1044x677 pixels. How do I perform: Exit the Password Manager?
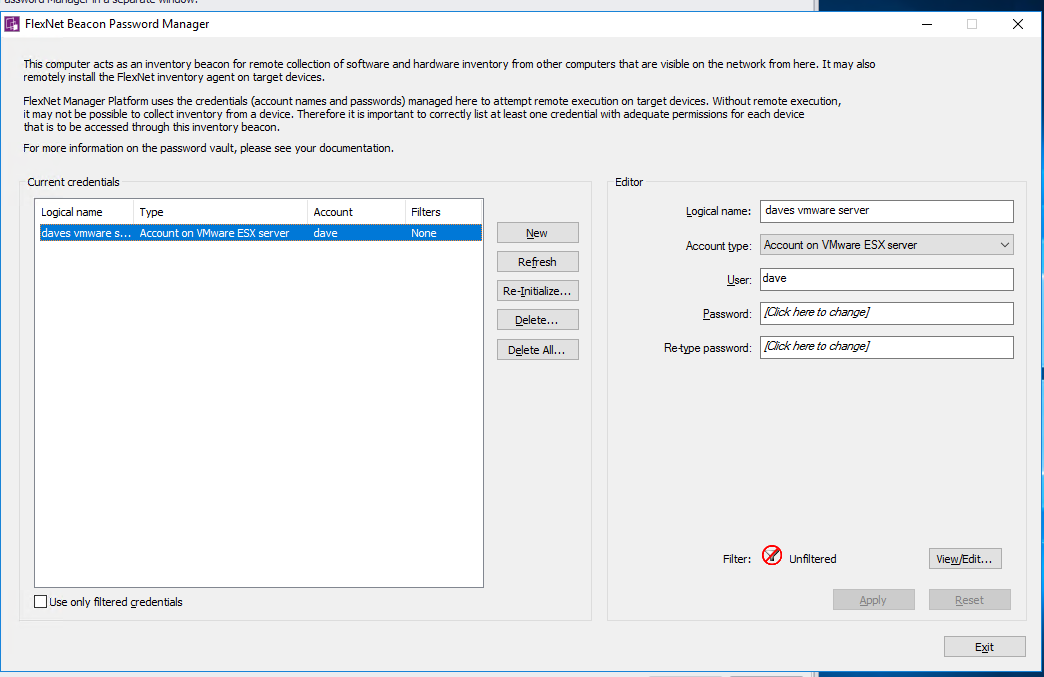pyautogui.click(x=984, y=647)
